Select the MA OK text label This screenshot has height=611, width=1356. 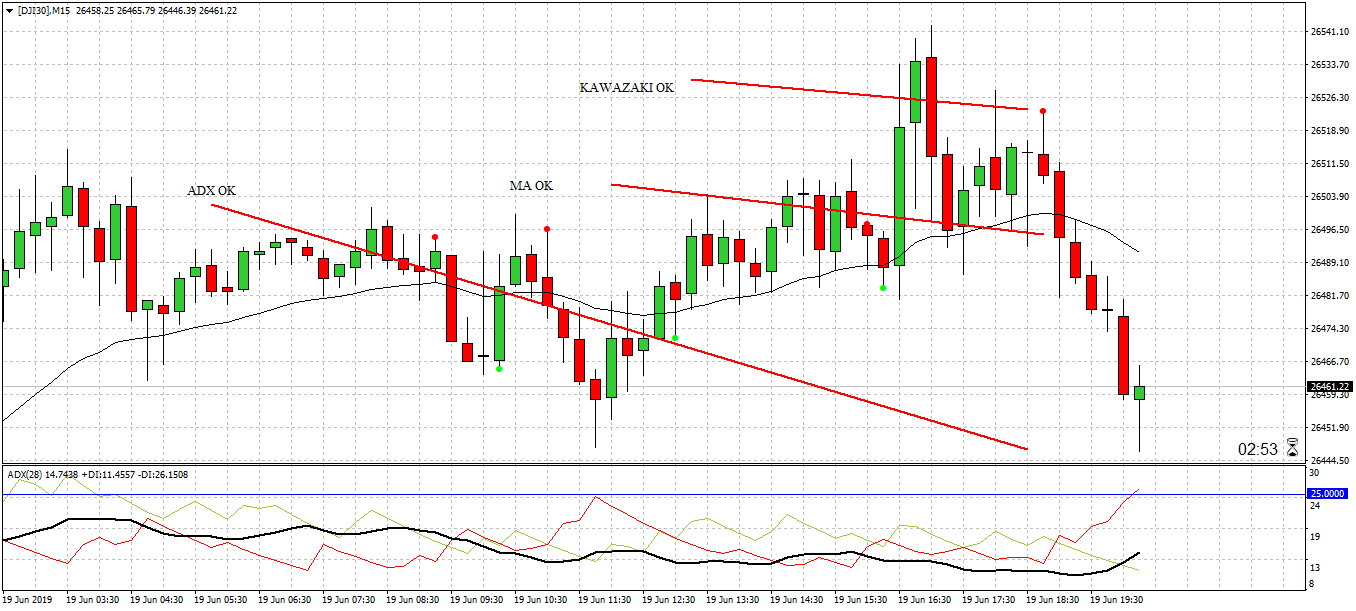[530, 186]
